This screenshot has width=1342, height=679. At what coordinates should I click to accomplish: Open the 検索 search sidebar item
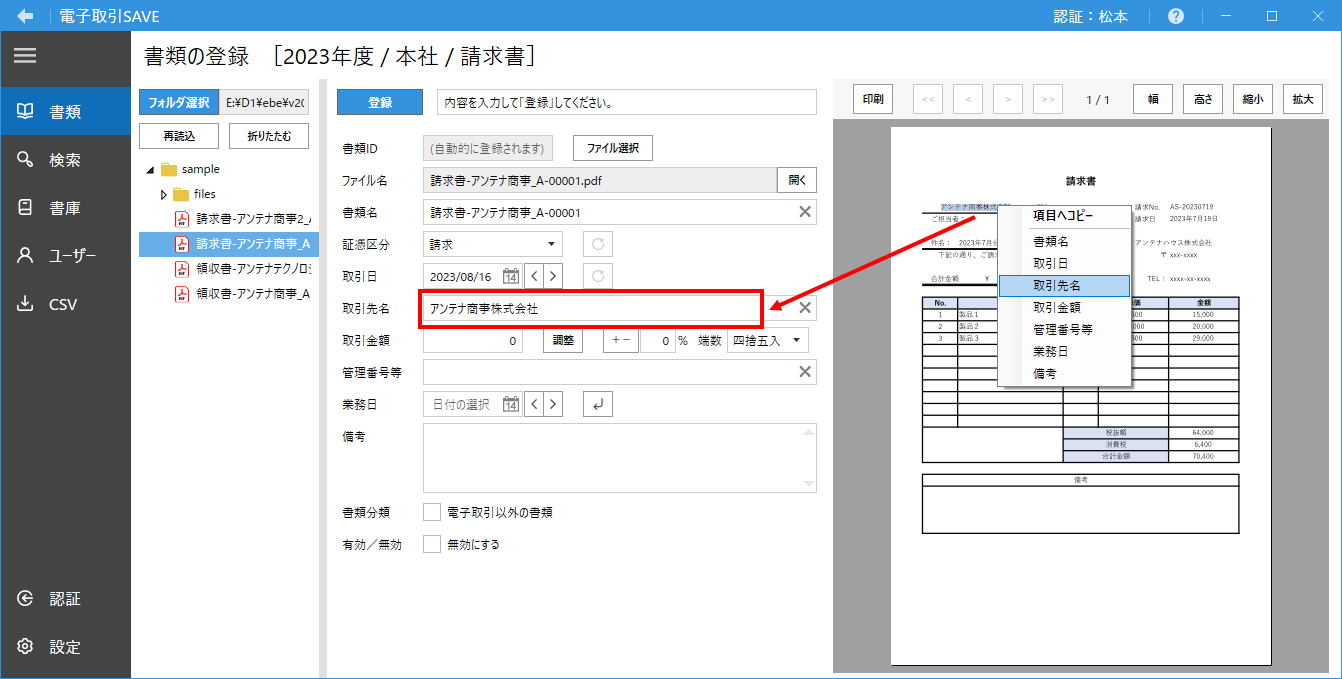(65, 160)
